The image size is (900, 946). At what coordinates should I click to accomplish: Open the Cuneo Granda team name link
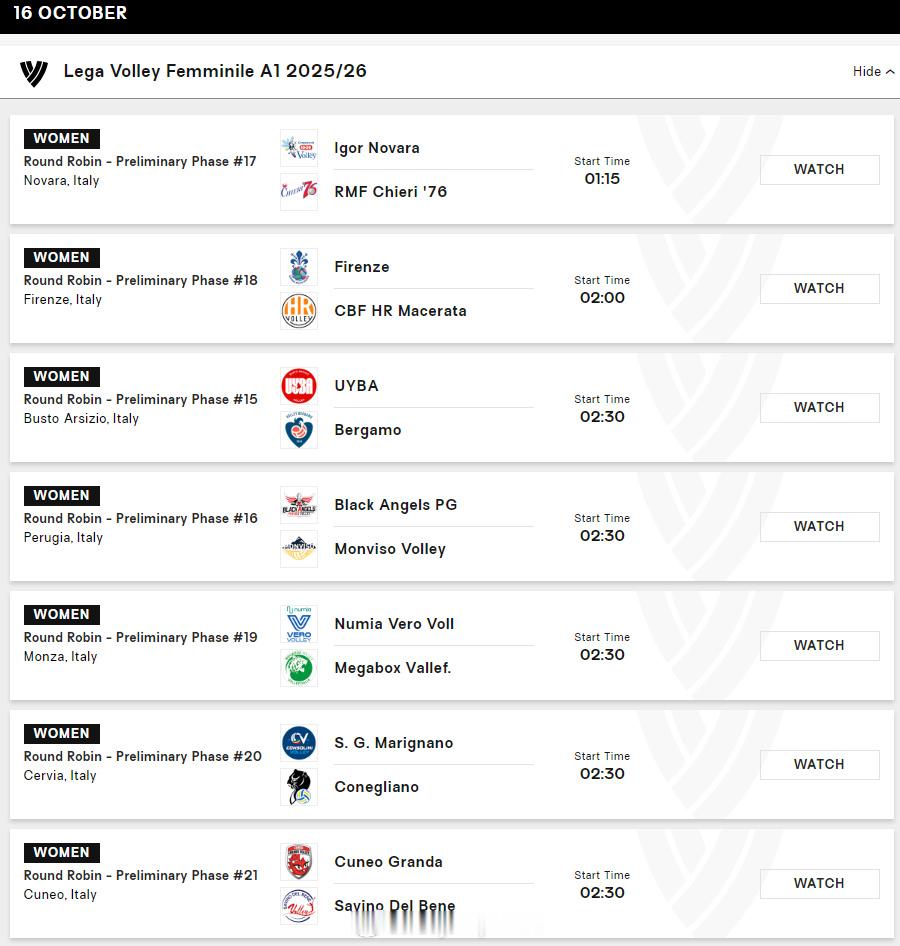pyautogui.click(x=388, y=862)
